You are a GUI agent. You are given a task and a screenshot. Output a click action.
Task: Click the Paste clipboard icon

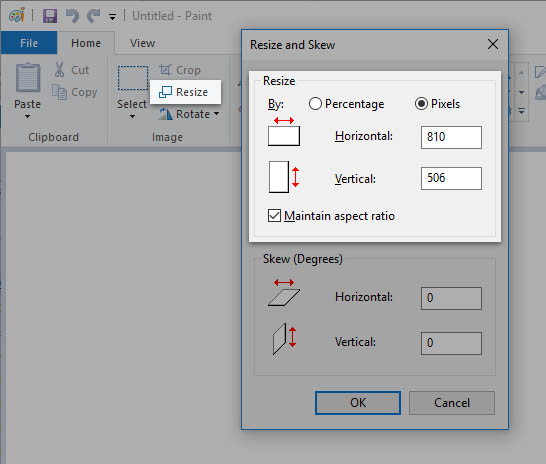tap(28, 78)
